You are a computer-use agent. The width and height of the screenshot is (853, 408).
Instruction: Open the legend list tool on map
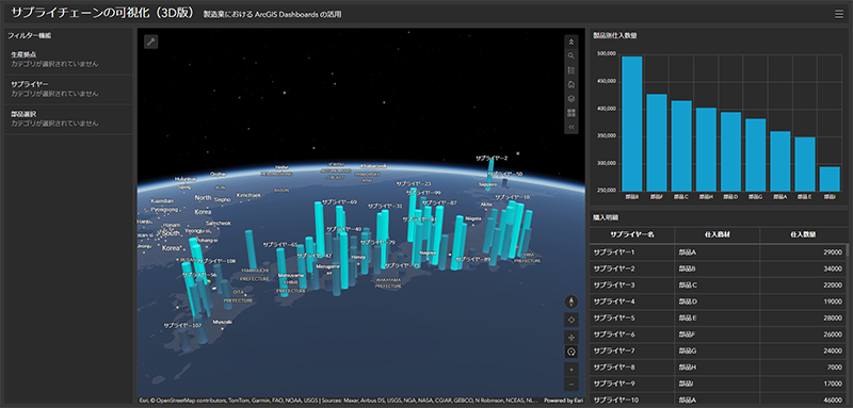tap(571, 71)
